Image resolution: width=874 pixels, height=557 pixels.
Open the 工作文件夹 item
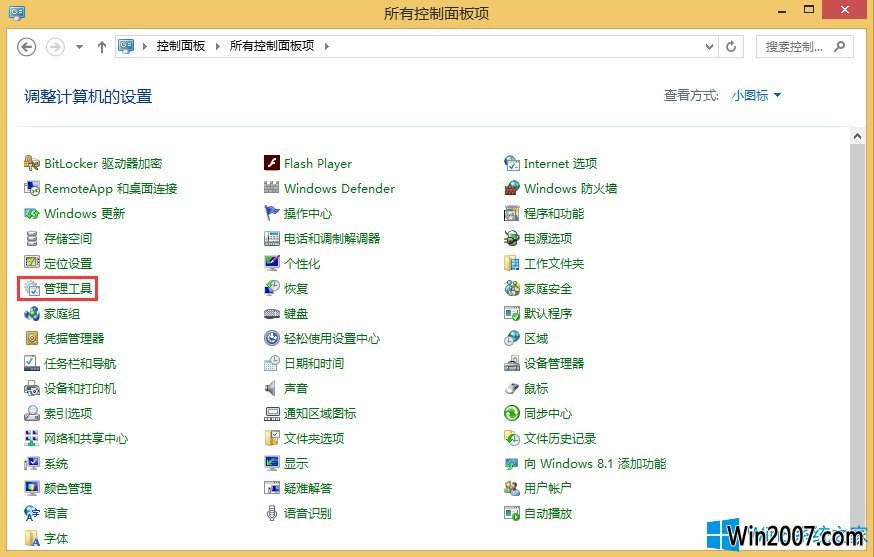coord(544,263)
